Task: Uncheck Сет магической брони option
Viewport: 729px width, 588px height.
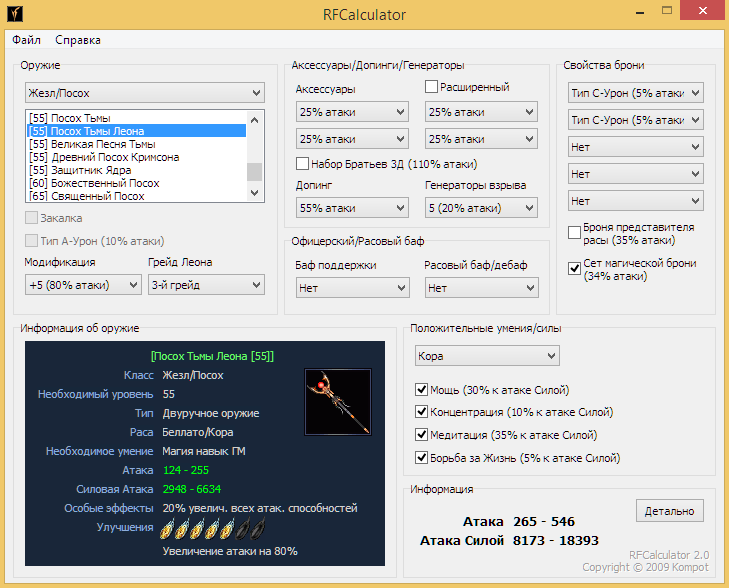Action: click(574, 267)
